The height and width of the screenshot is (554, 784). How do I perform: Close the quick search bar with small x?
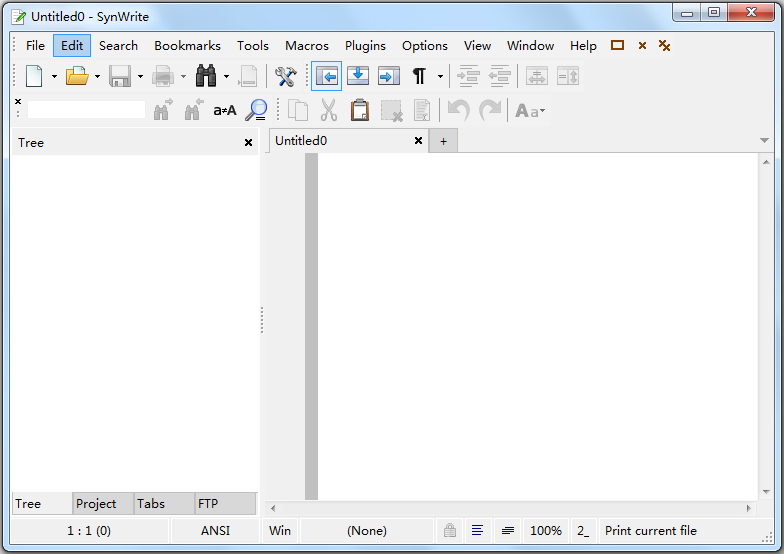tap(18, 102)
